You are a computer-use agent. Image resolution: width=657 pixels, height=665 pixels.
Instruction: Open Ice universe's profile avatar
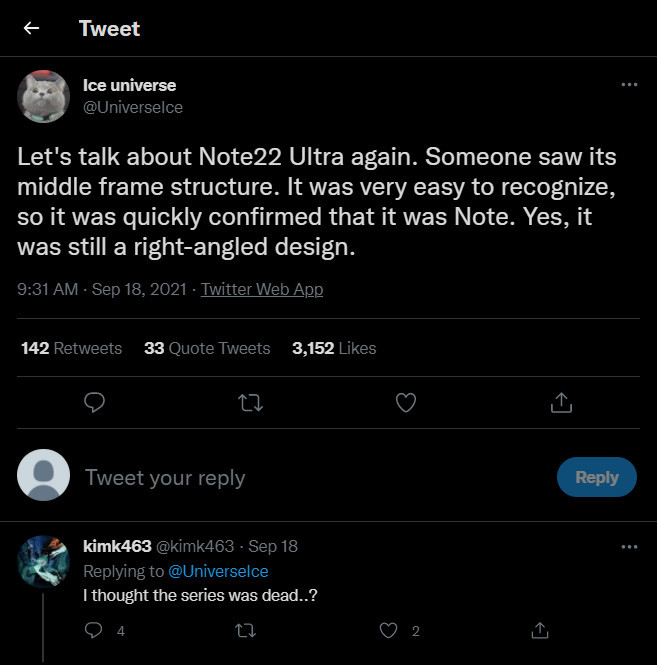43,96
